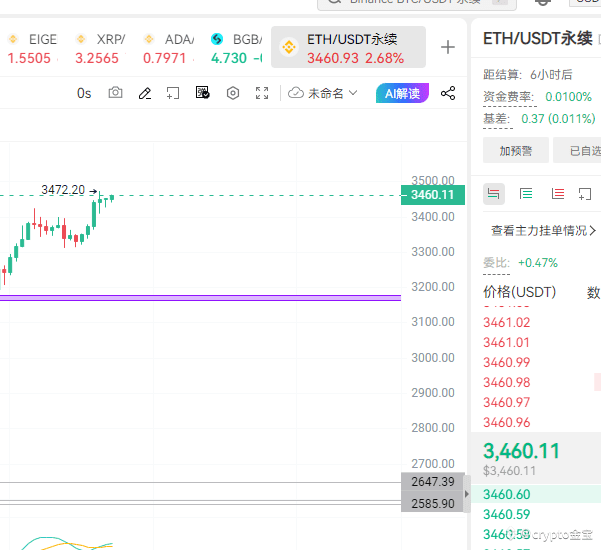
Task: Open chart settings hexagon icon
Action: (233, 93)
